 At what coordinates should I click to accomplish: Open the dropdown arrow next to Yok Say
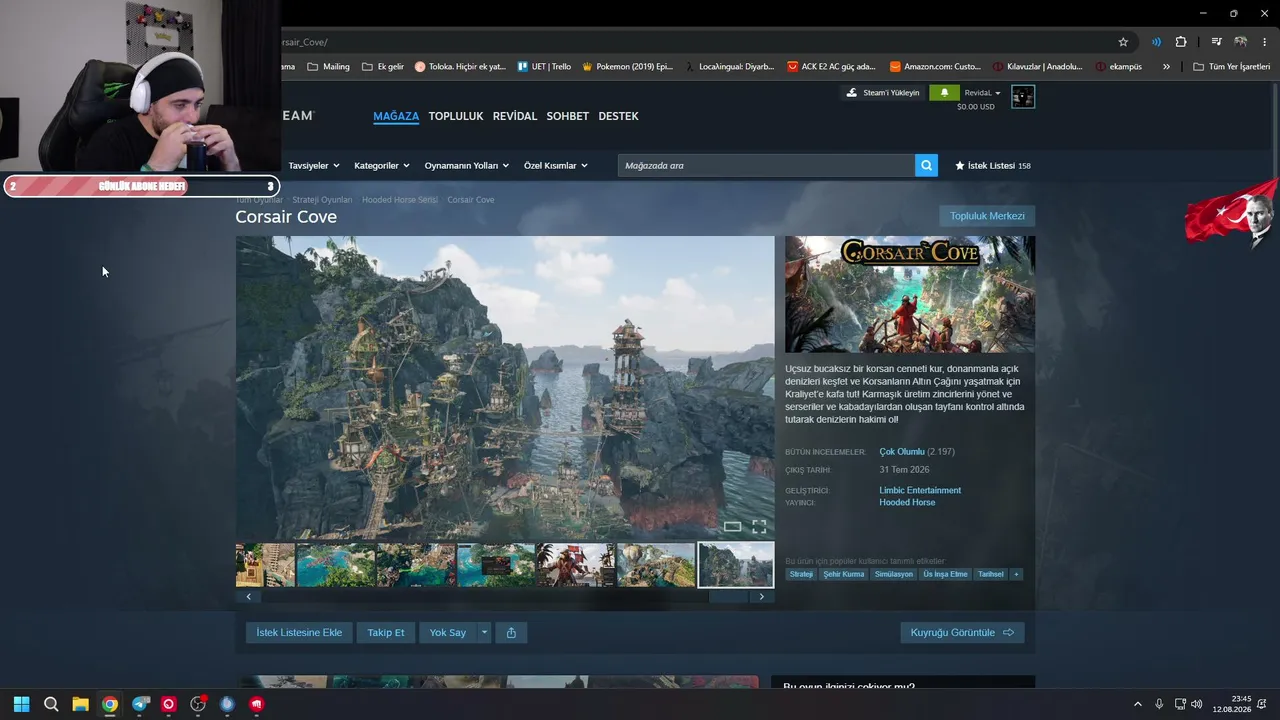tap(484, 632)
